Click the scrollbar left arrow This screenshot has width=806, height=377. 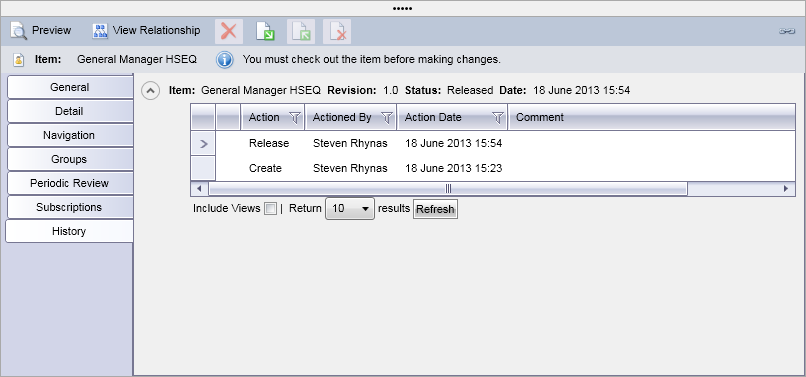pyautogui.click(x=199, y=189)
